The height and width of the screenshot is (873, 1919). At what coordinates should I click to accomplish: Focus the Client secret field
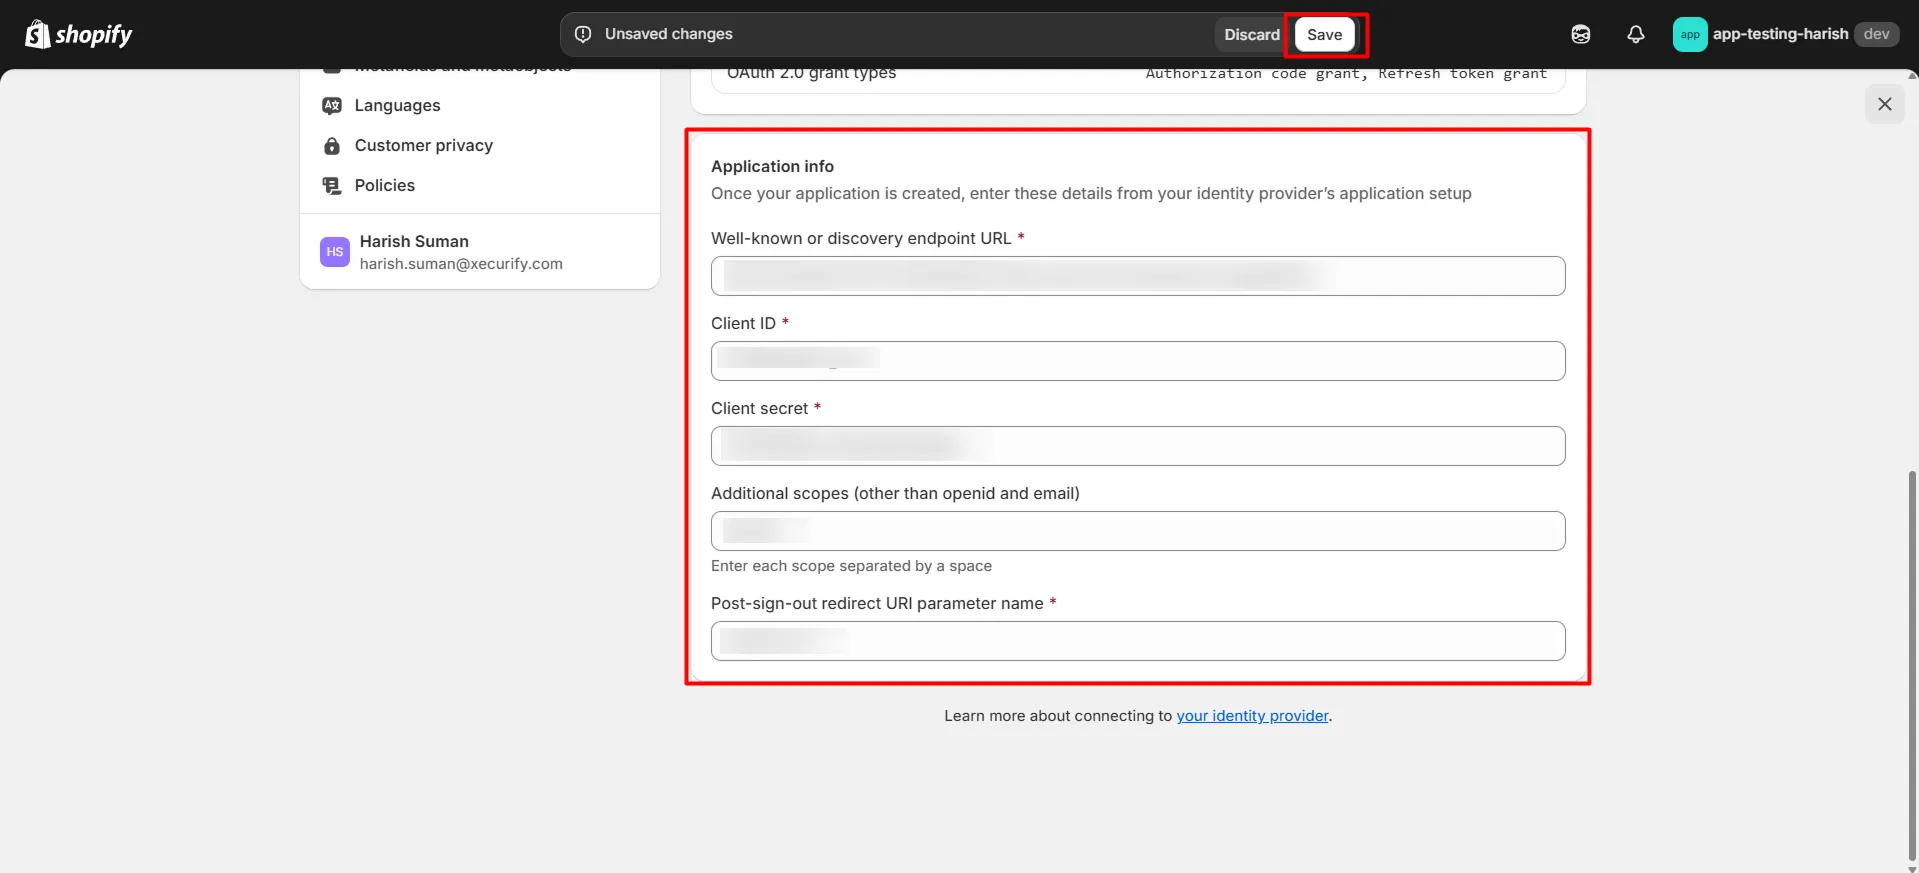tap(1138, 446)
